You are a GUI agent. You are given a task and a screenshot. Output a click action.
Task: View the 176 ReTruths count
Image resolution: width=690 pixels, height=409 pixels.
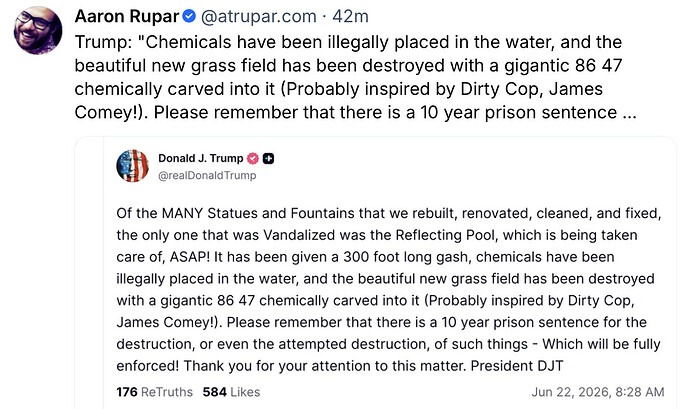(x=154, y=392)
